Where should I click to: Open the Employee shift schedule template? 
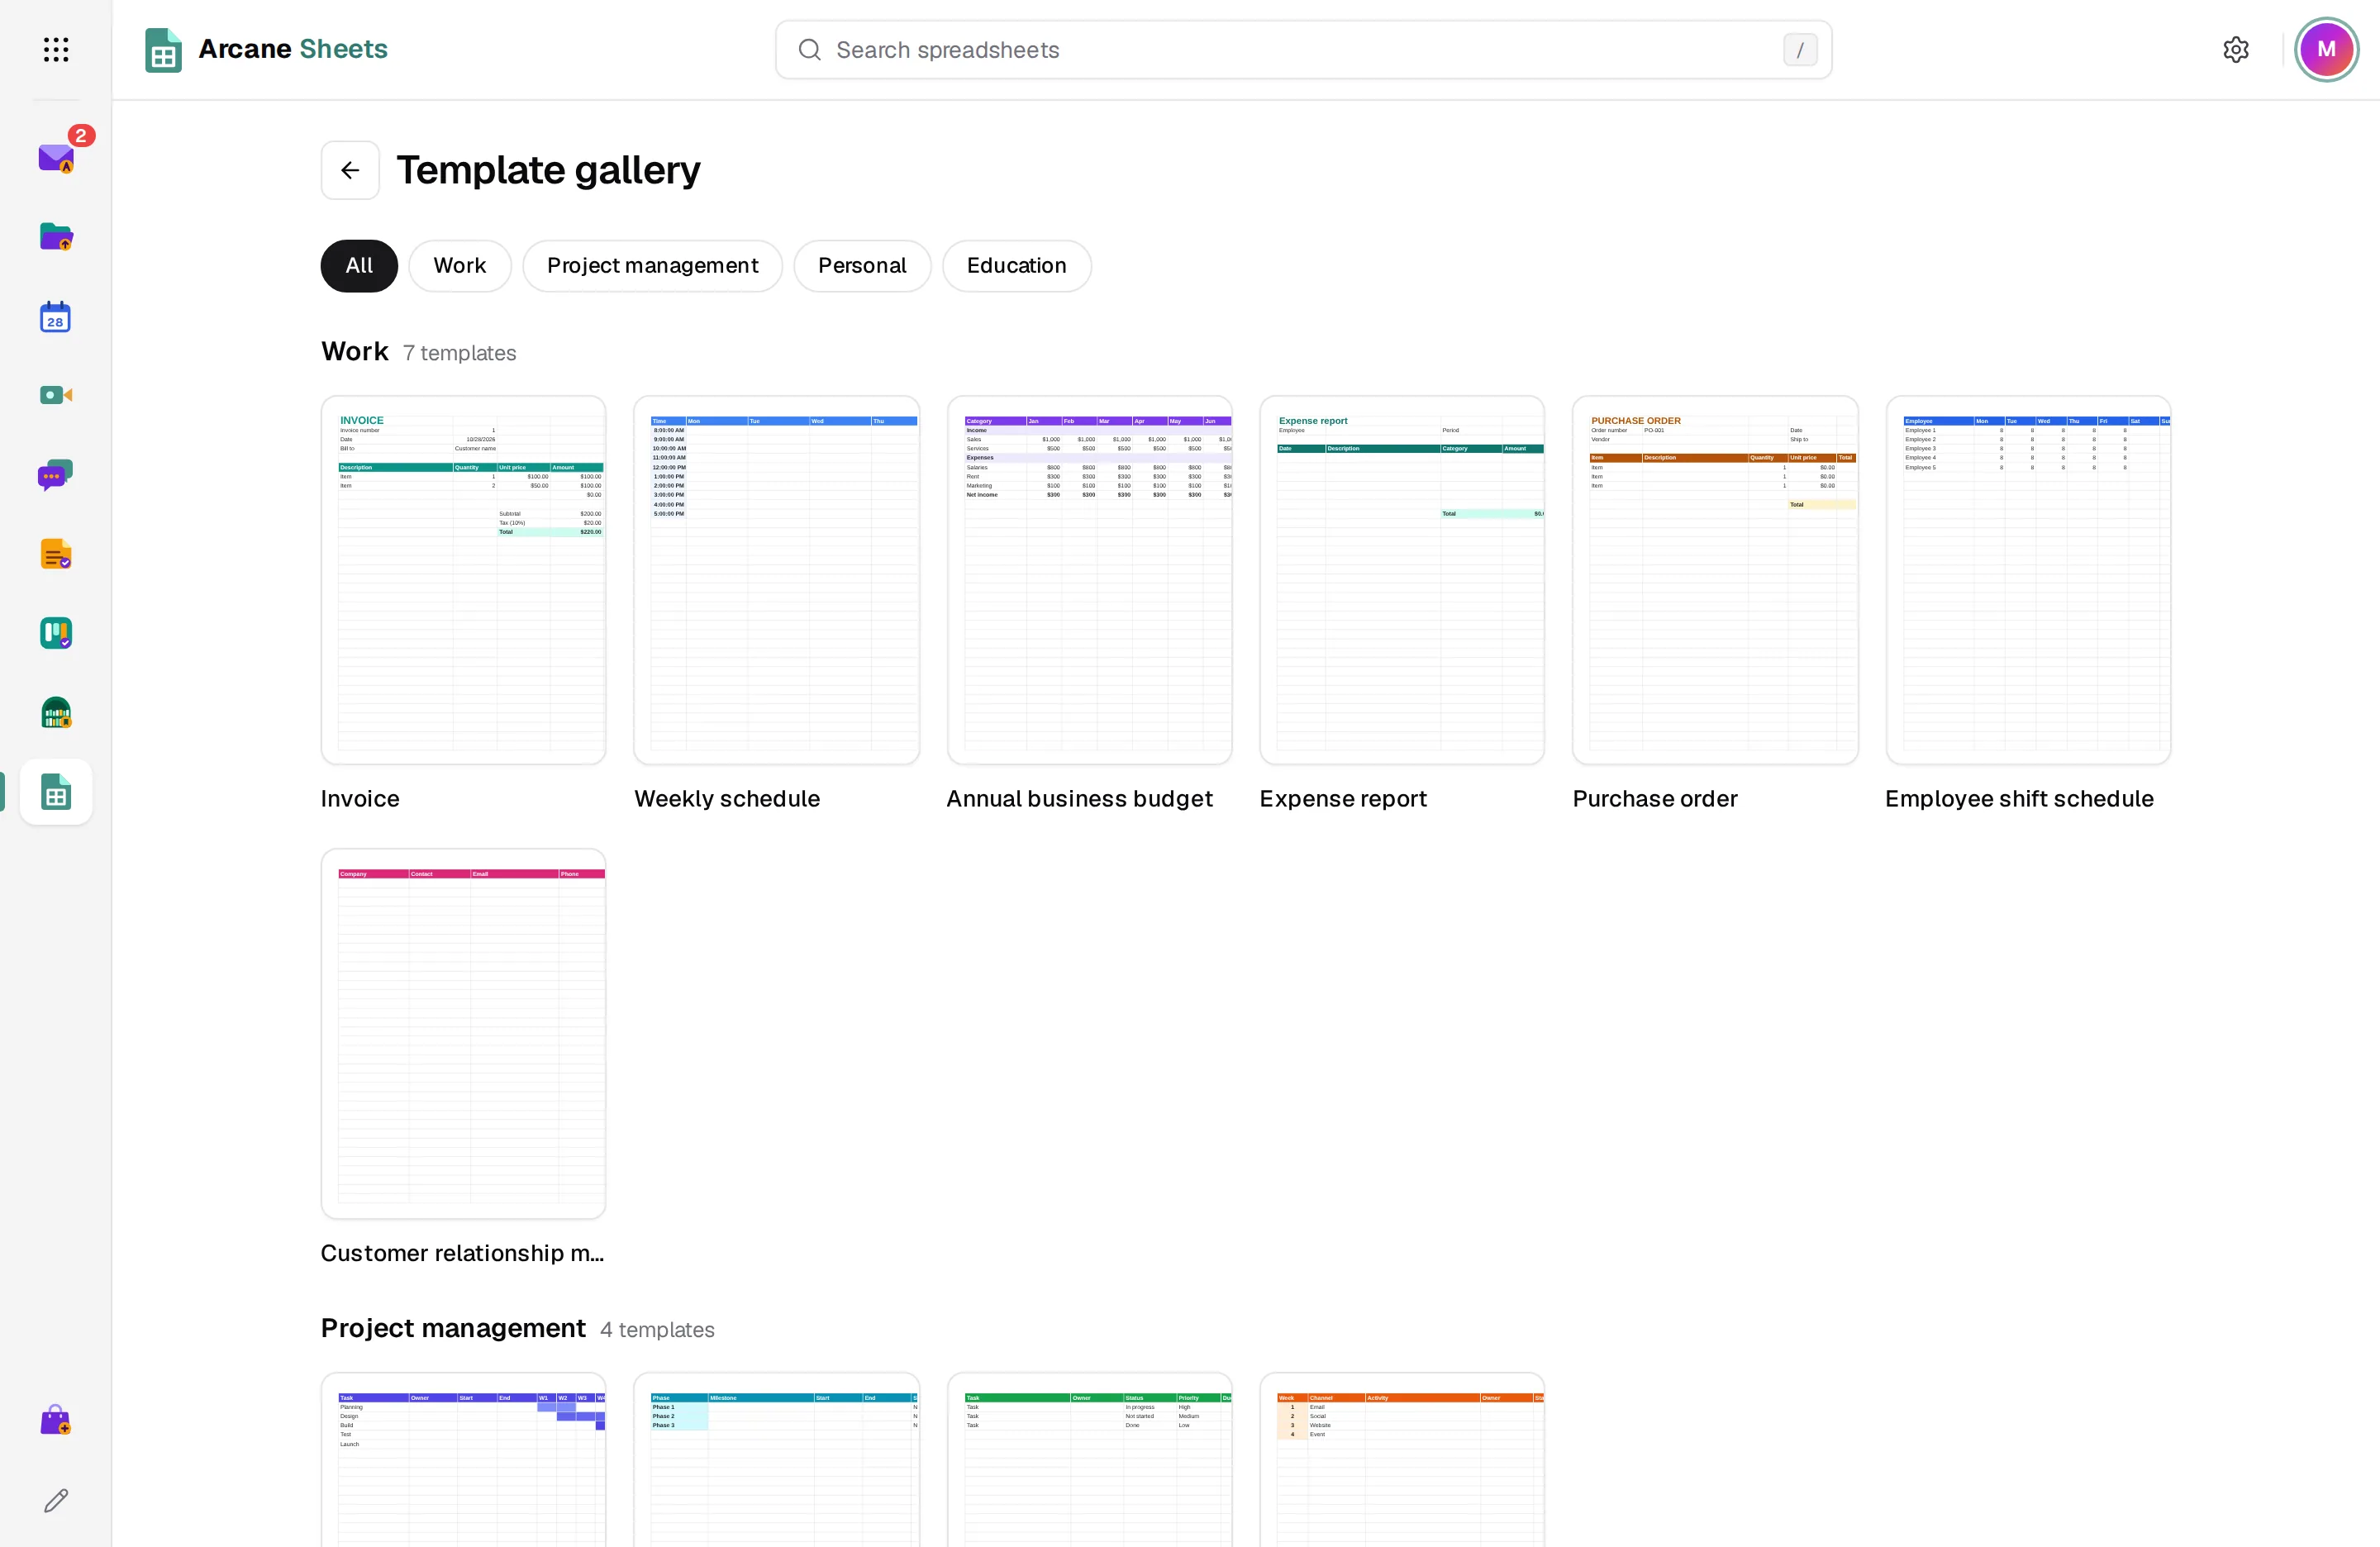click(x=2028, y=580)
